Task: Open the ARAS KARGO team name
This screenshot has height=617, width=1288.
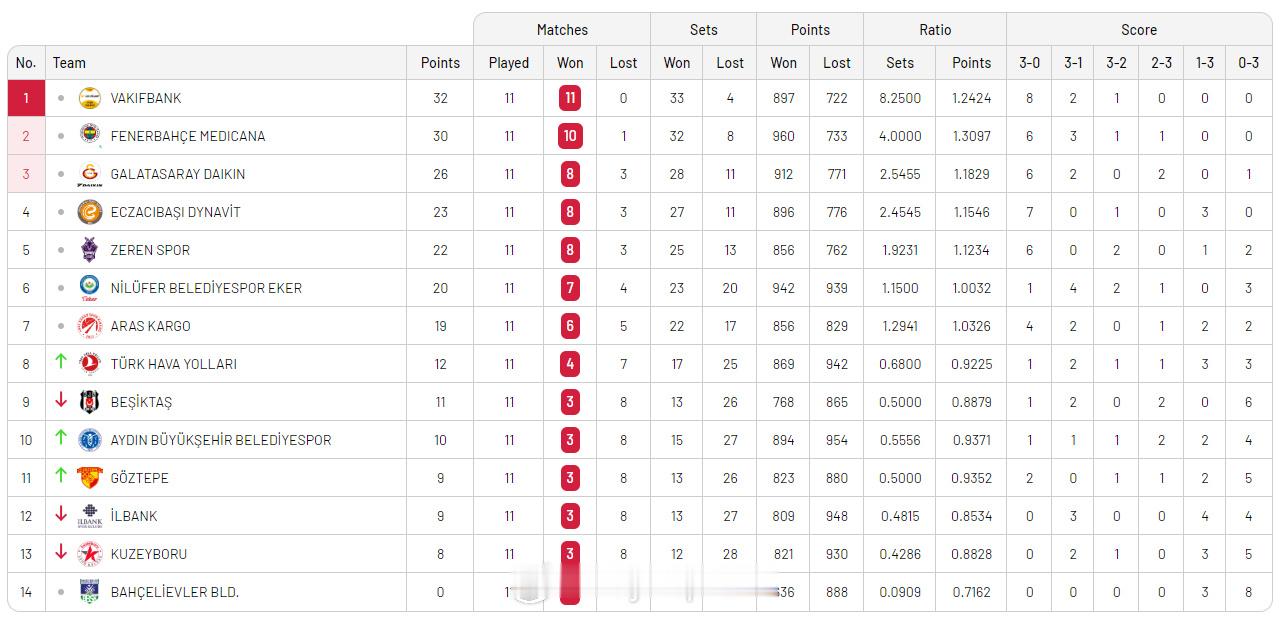Action: coord(150,326)
